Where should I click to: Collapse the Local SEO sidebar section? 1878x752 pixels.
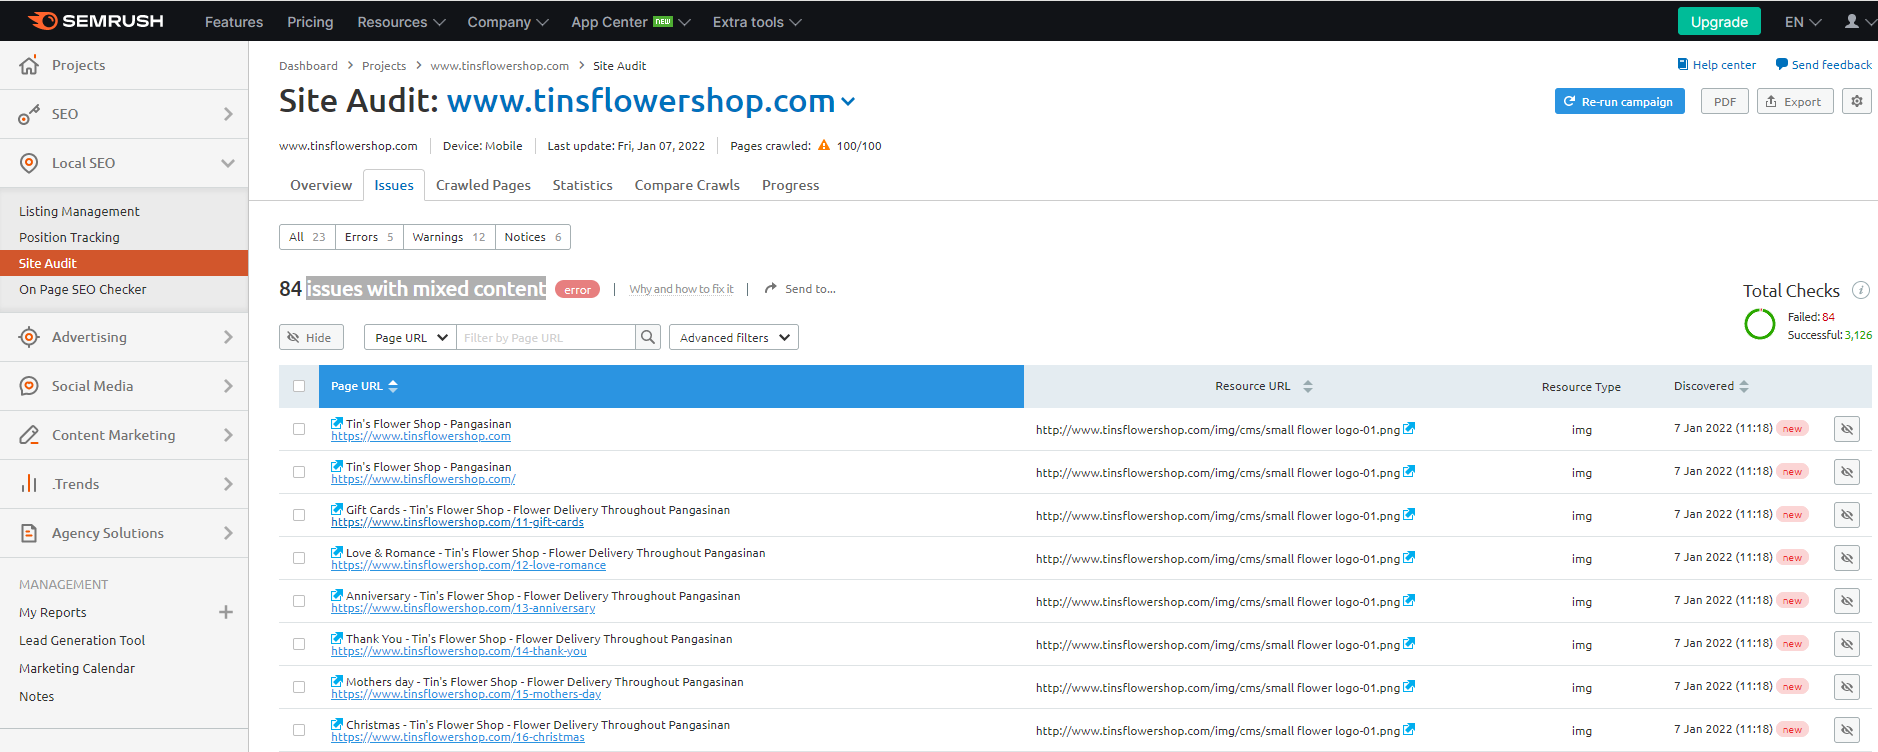228,163
